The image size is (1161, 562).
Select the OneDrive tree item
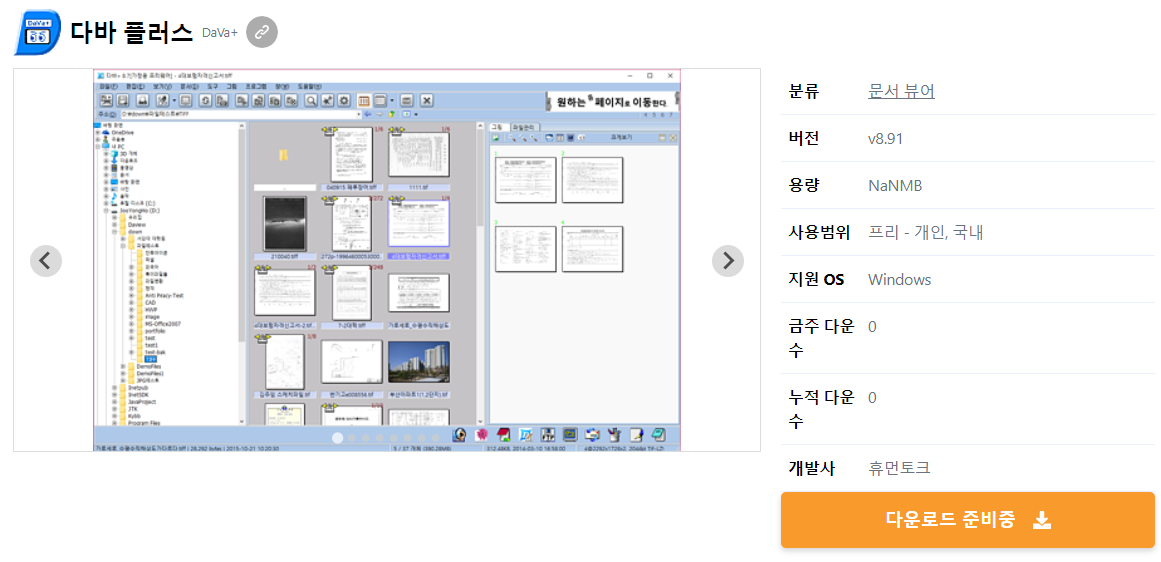[123, 133]
